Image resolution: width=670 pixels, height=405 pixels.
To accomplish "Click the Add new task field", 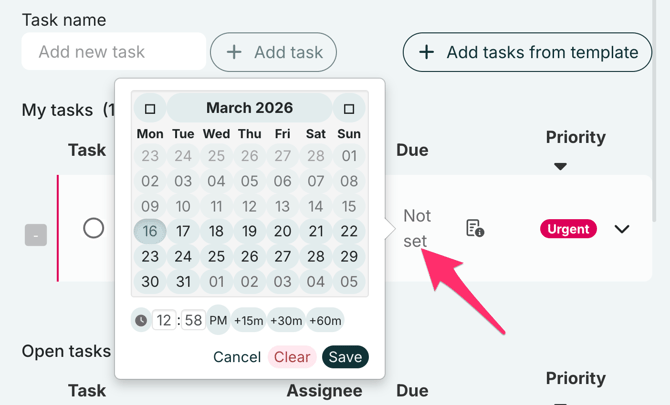I will (113, 52).
